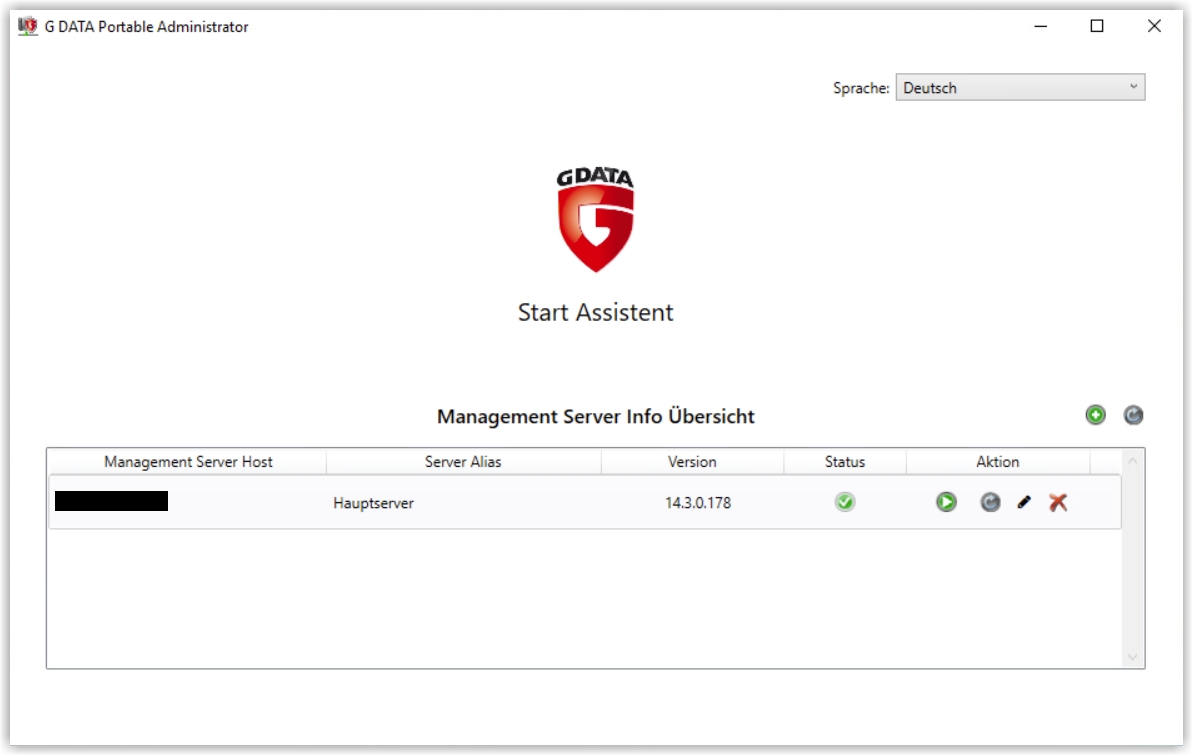Click the Aktion column header
The image size is (1193, 756).
click(x=997, y=462)
